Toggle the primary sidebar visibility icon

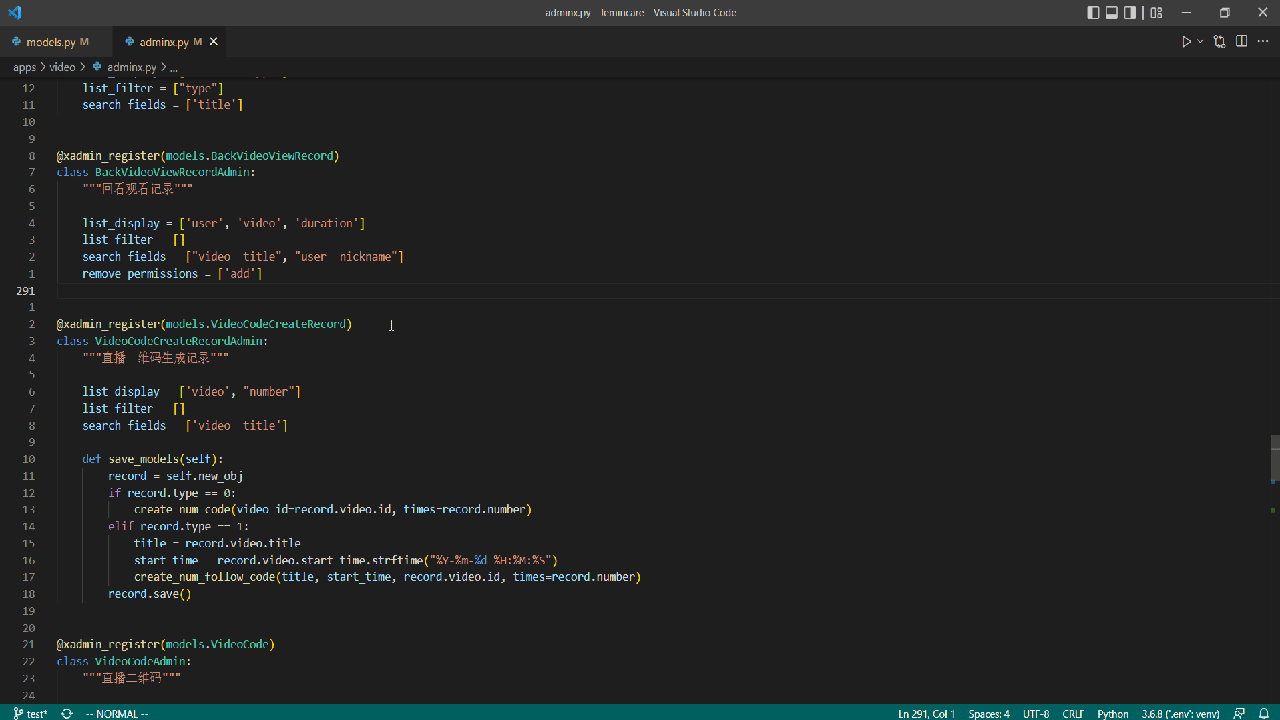click(x=1093, y=12)
